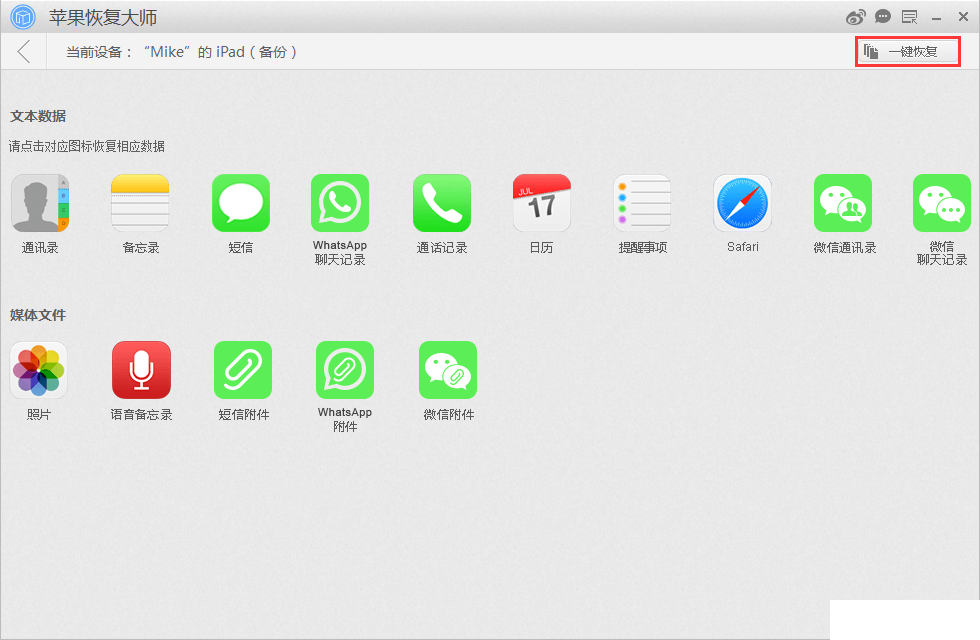Open the 备忘录 notes icon

[x=140, y=203]
